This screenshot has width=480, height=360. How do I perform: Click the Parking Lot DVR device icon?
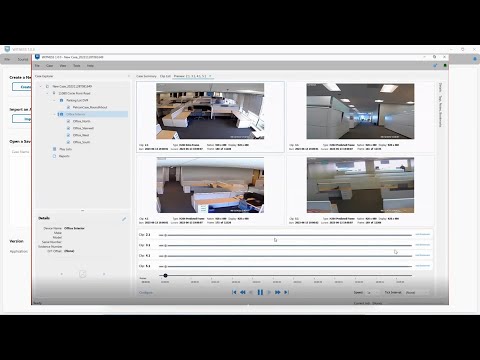click(x=61, y=100)
